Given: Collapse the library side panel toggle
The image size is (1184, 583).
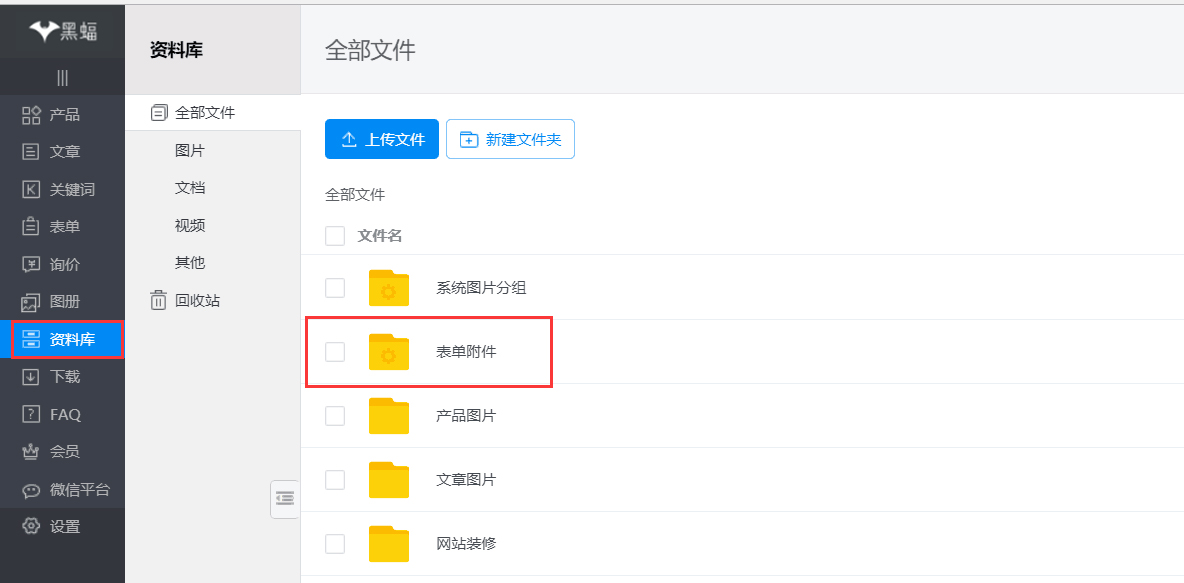Looking at the screenshot, I should [x=285, y=498].
